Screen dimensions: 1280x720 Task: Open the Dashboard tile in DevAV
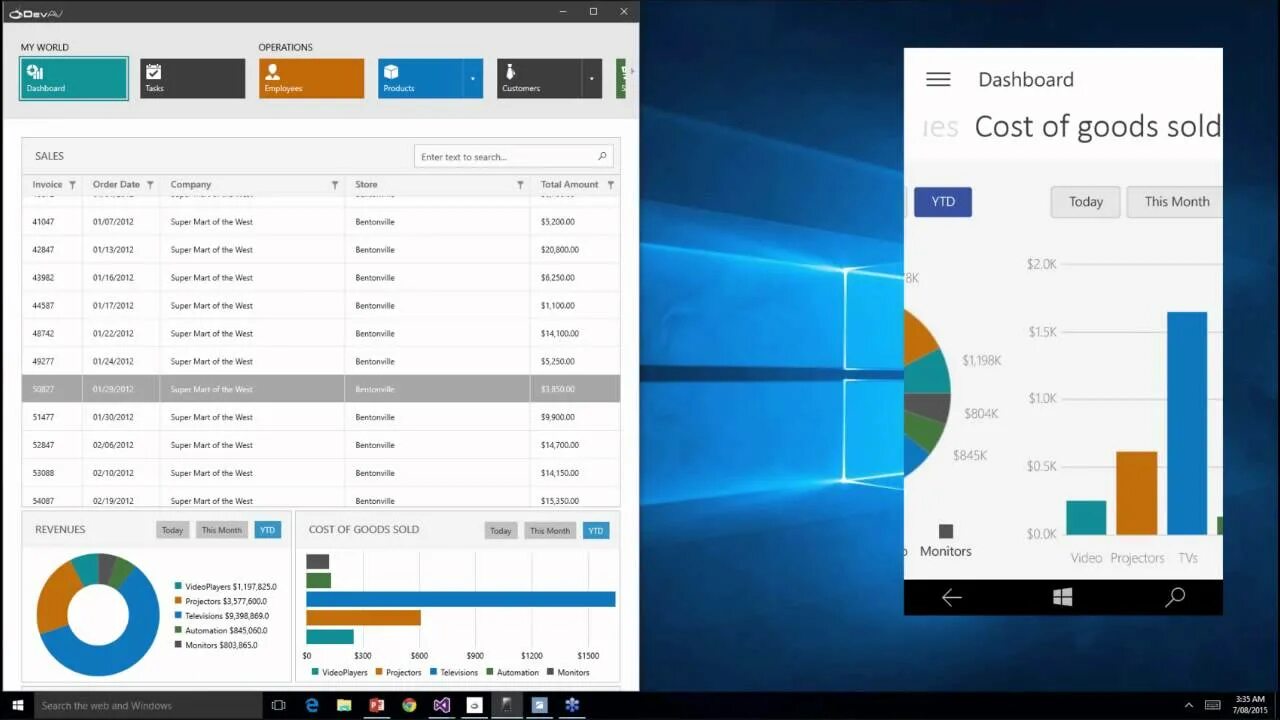click(x=74, y=78)
